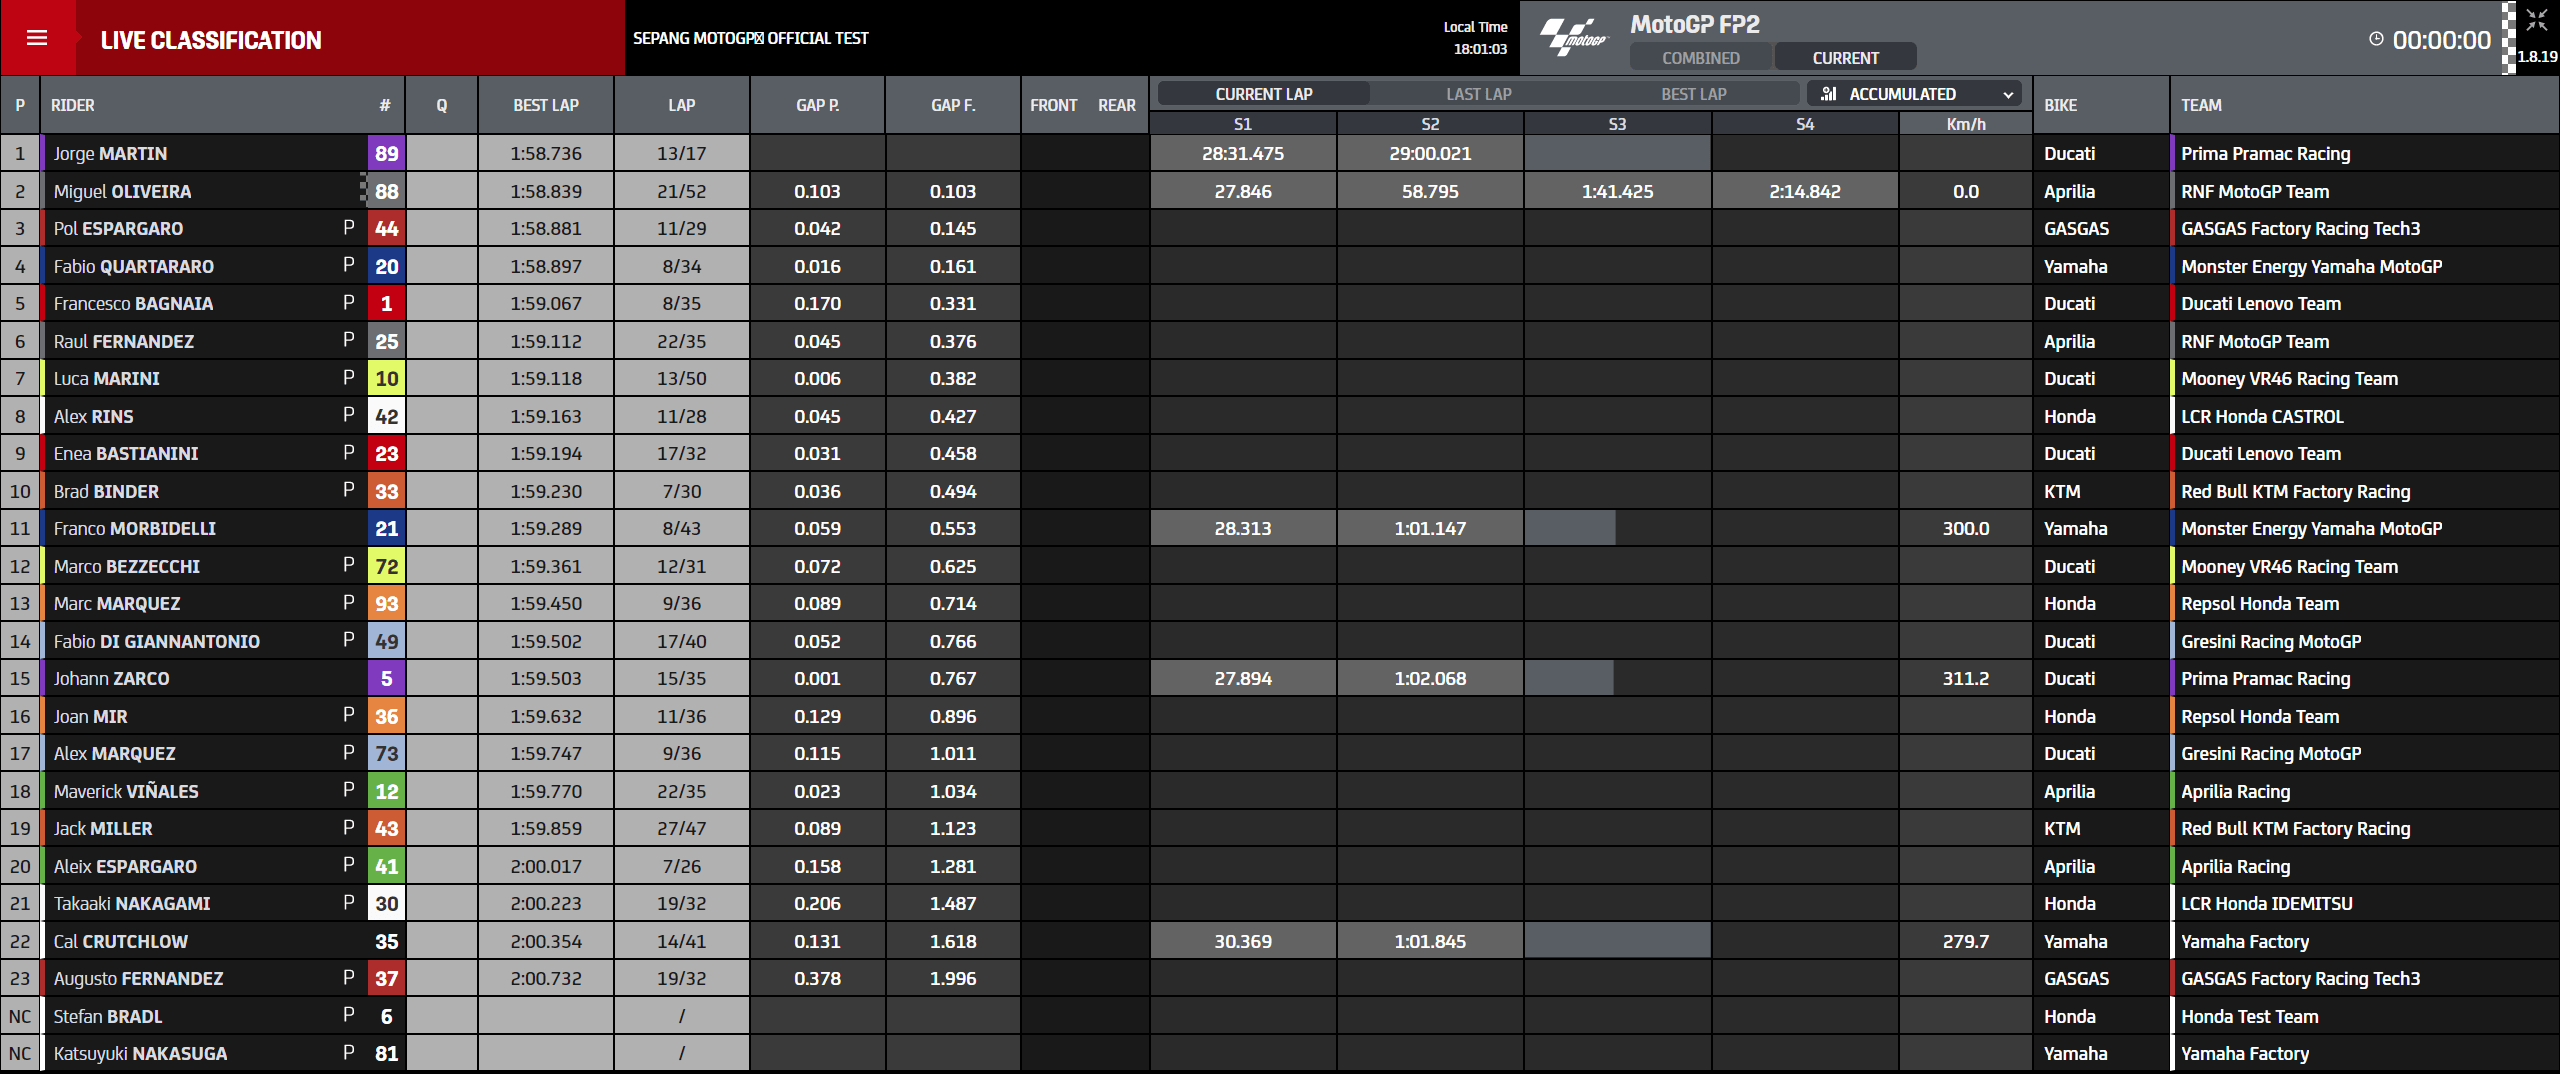Image resolution: width=2560 pixels, height=1074 pixels.
Task: Select the CURRENT session toggle
Action: tap(1845, 58)
